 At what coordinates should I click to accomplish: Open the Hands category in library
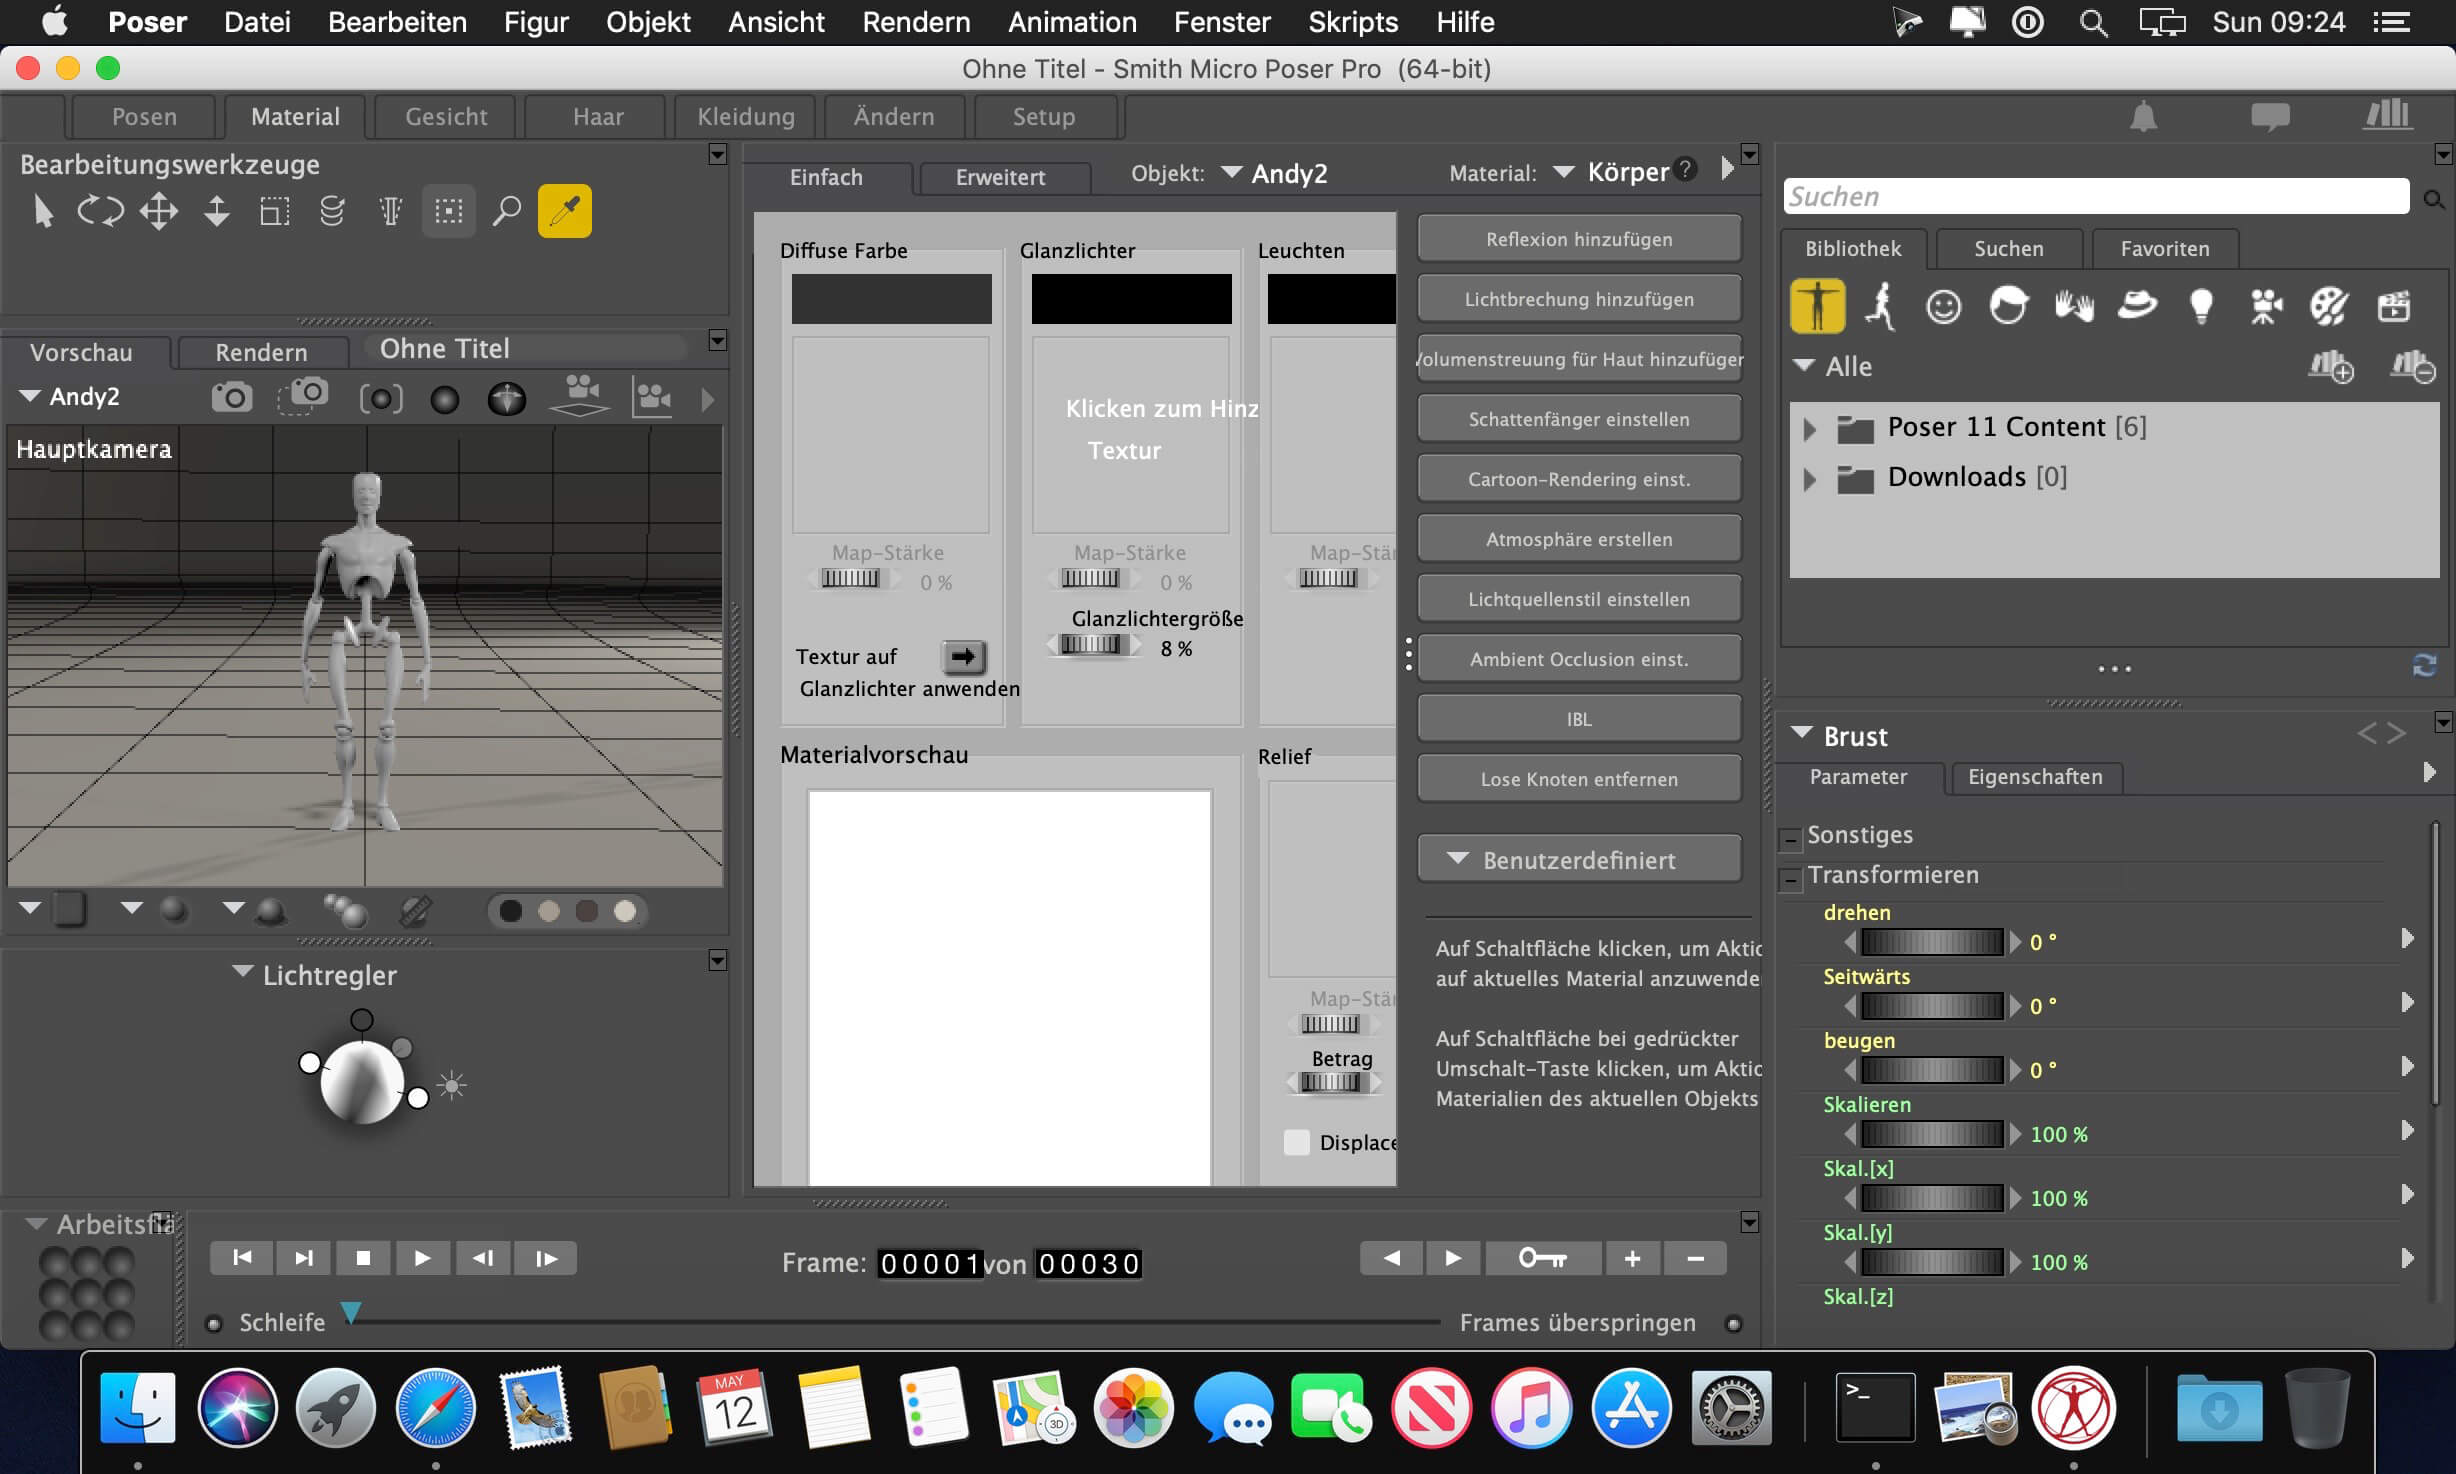[2073, 306]
